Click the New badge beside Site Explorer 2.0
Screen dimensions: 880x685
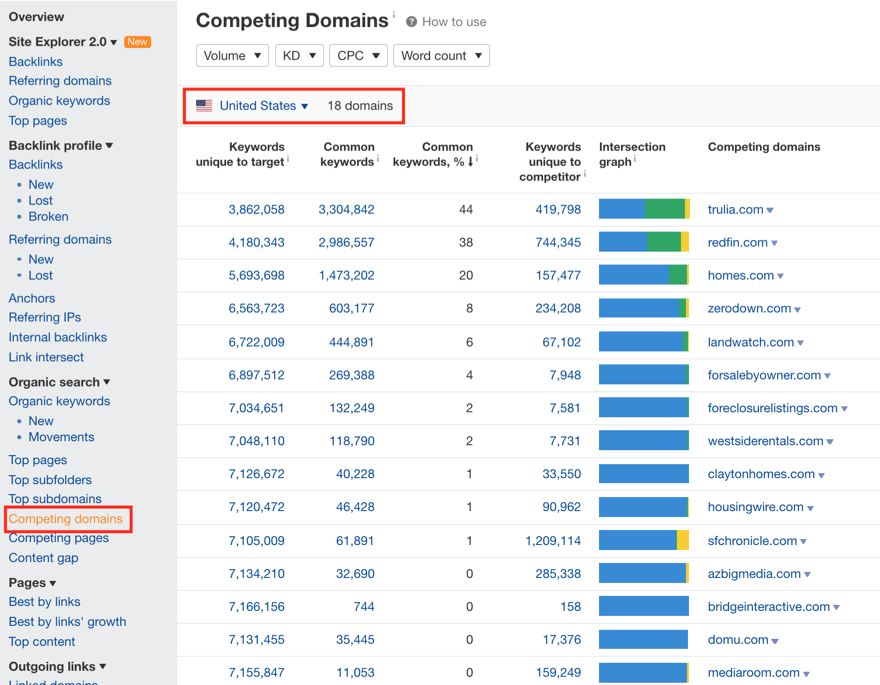(137, 42)
